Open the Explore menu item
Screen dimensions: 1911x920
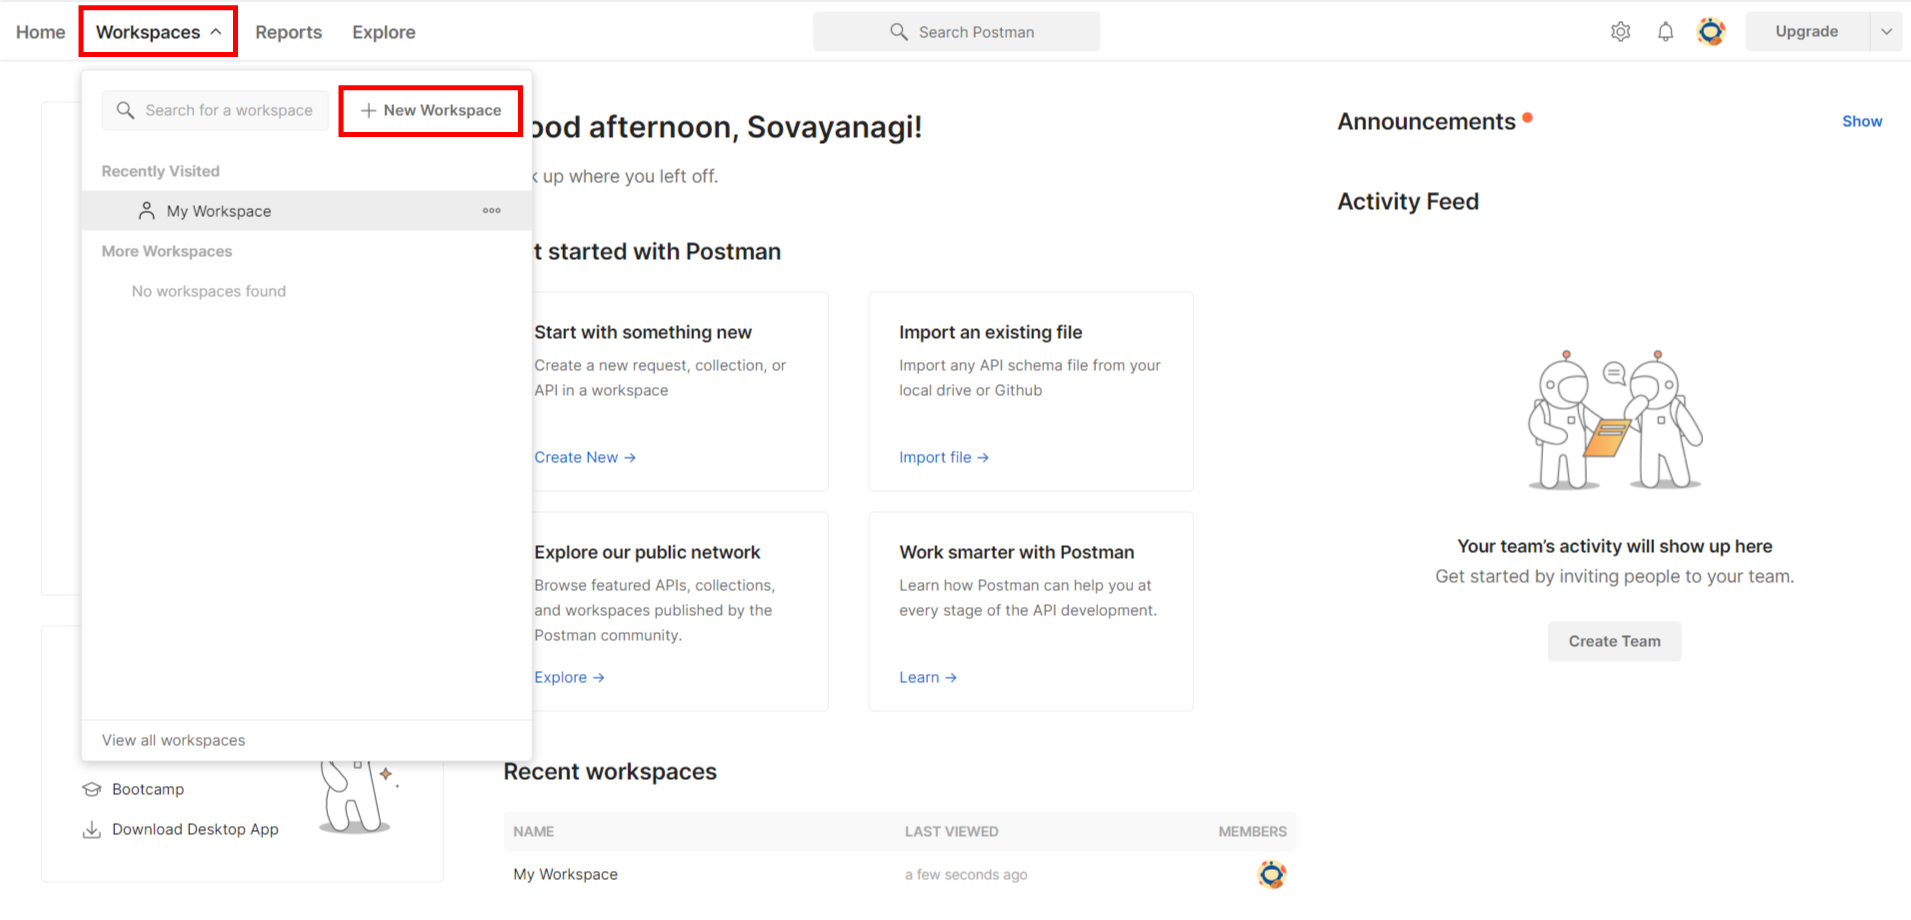tap(383, 31)
